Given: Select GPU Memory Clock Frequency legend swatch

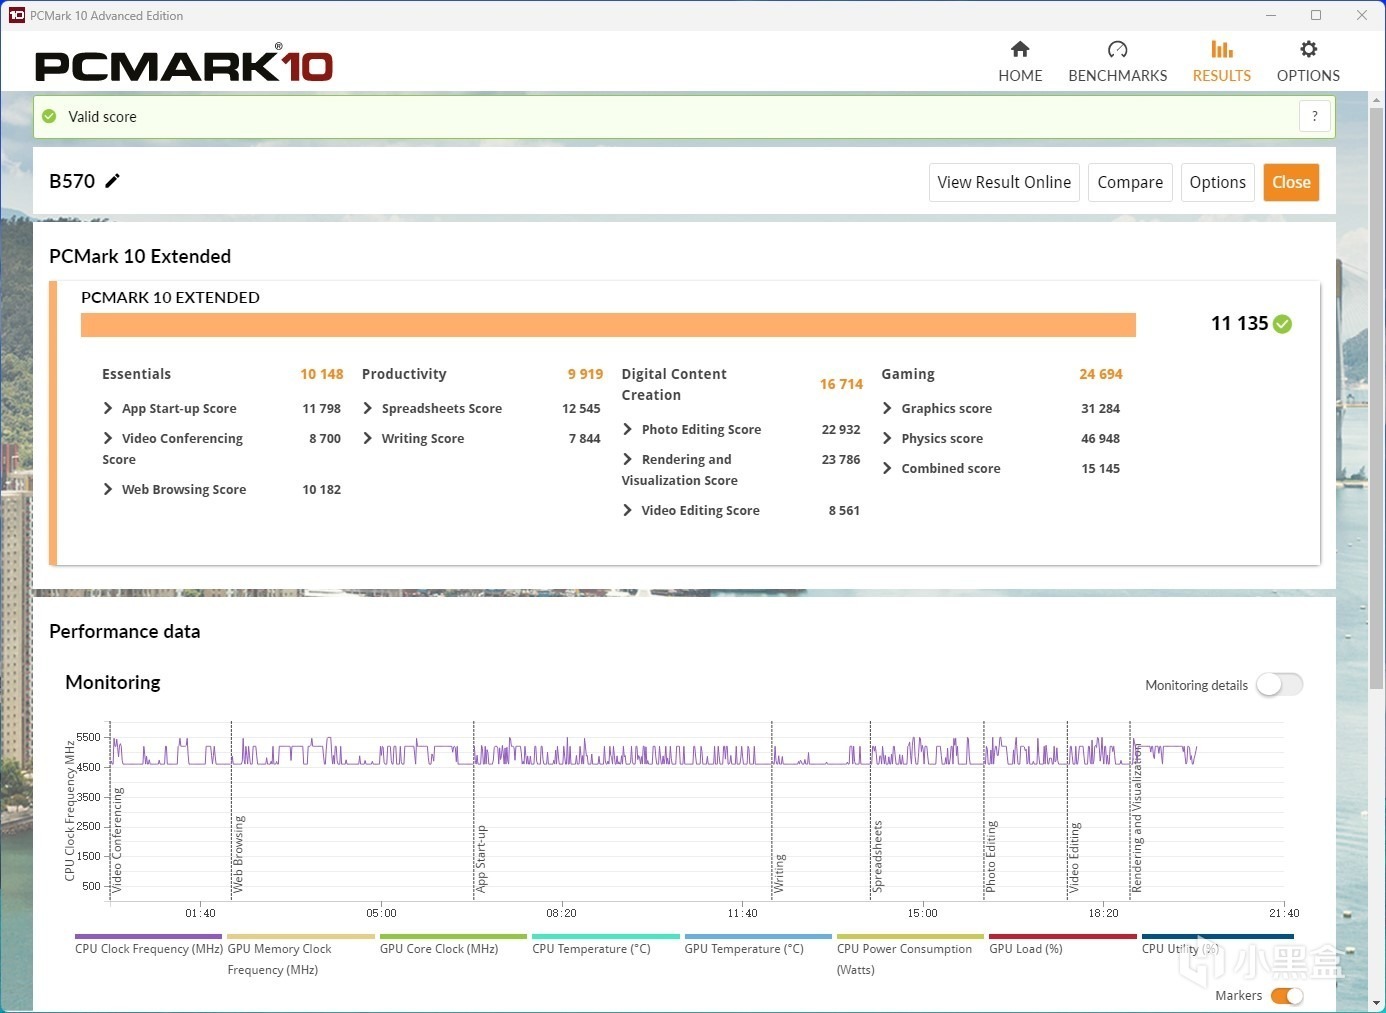Looking at the screenshot, I should [301, 937].
